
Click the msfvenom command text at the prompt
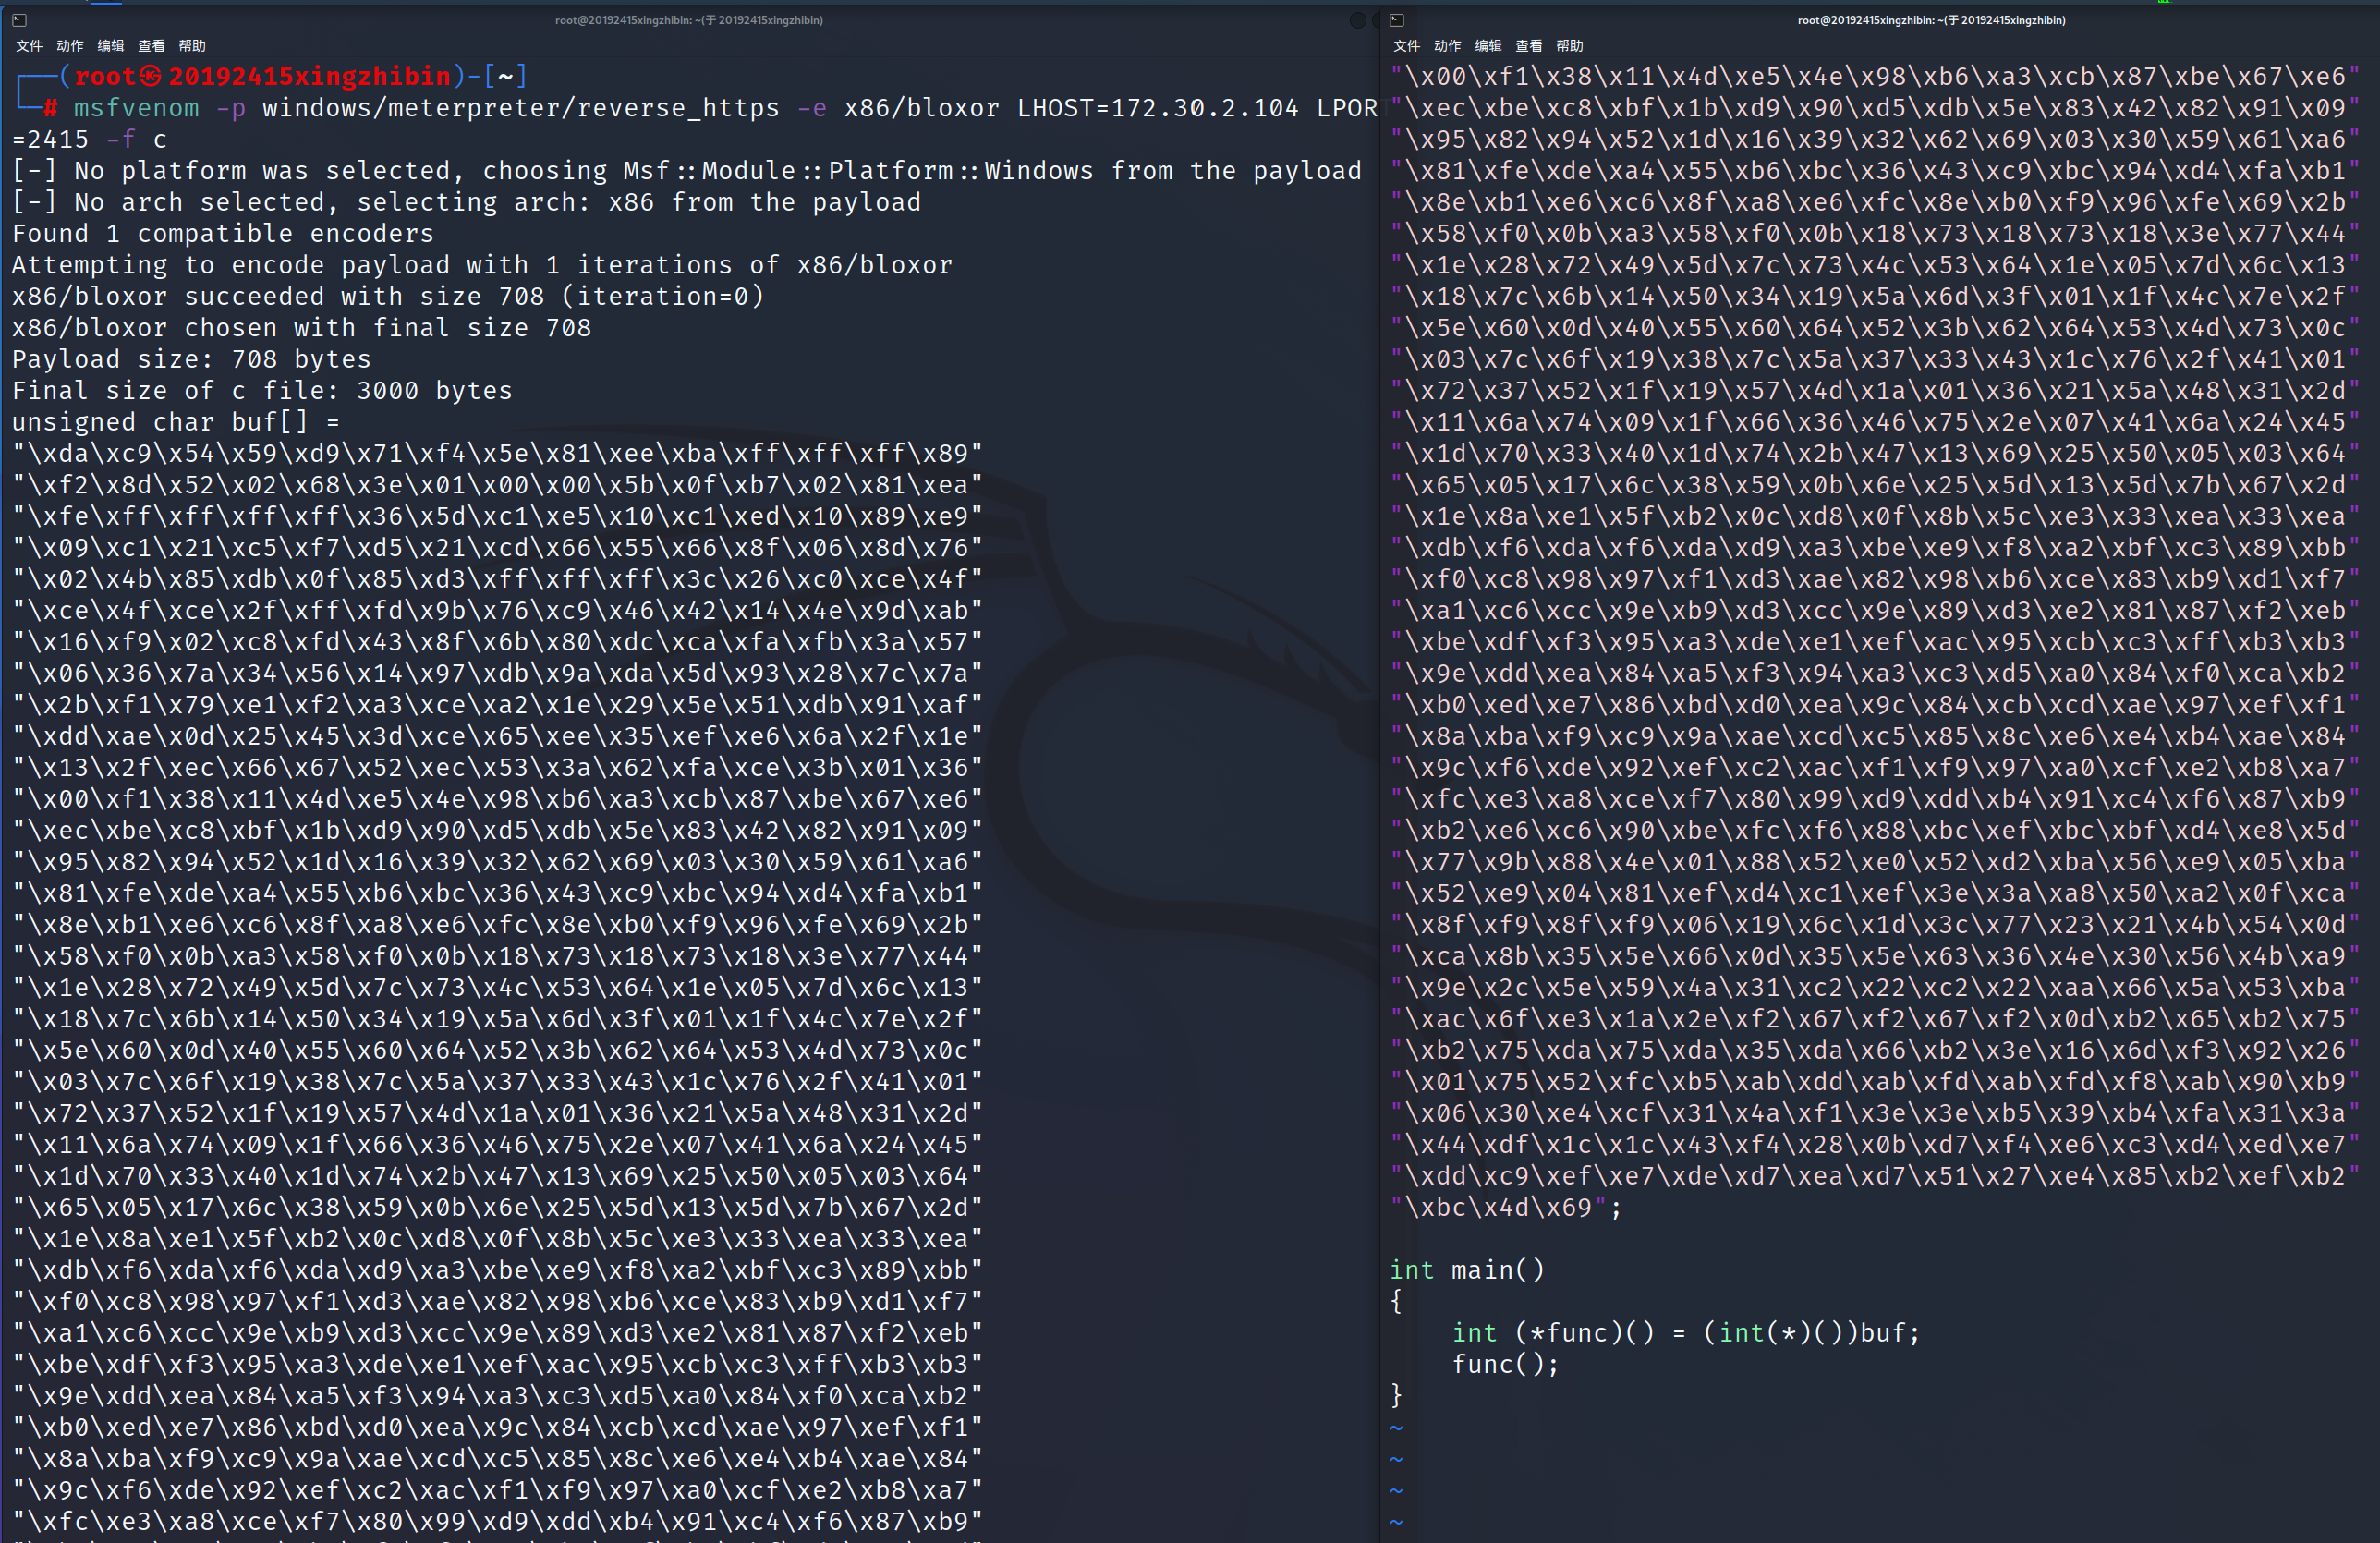136,108
